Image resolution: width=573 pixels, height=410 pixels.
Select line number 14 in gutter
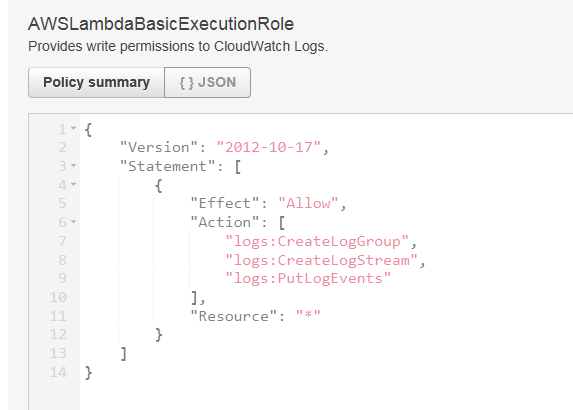click(x=58, y=372)
